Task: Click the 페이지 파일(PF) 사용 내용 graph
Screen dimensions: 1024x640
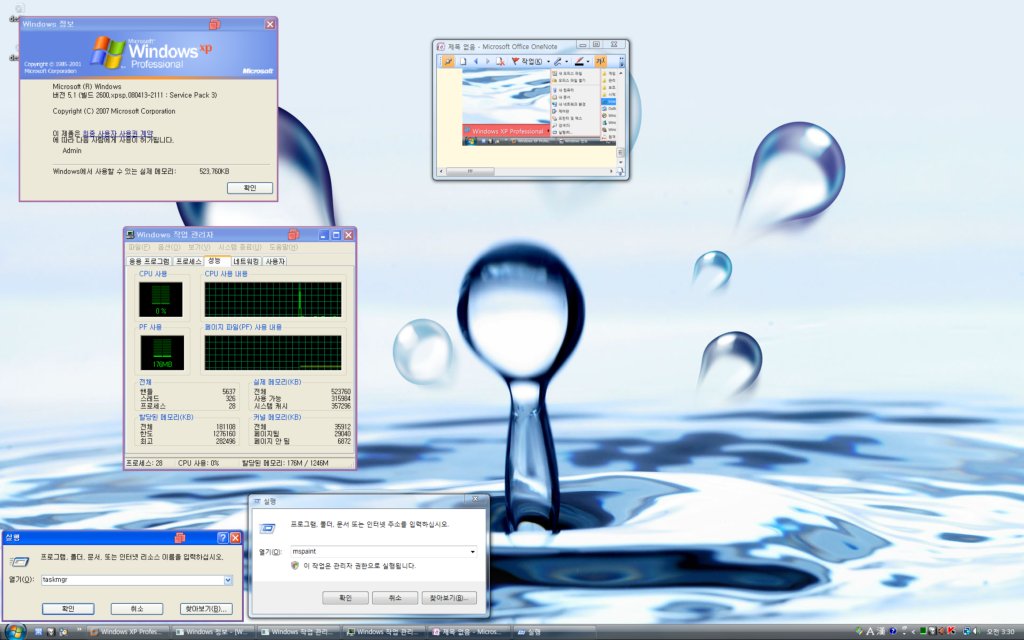Action: (x=272, y=353)
